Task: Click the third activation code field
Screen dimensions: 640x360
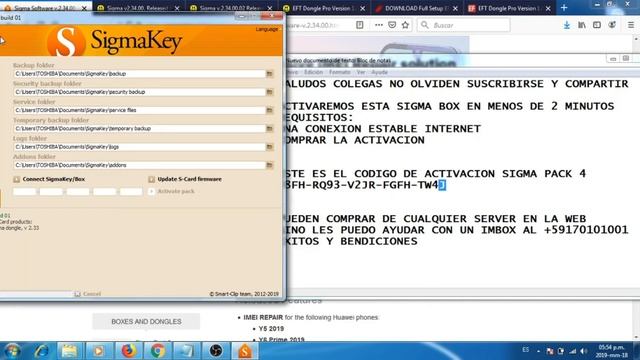Action: pyautogui.click(x=78, y=191)
